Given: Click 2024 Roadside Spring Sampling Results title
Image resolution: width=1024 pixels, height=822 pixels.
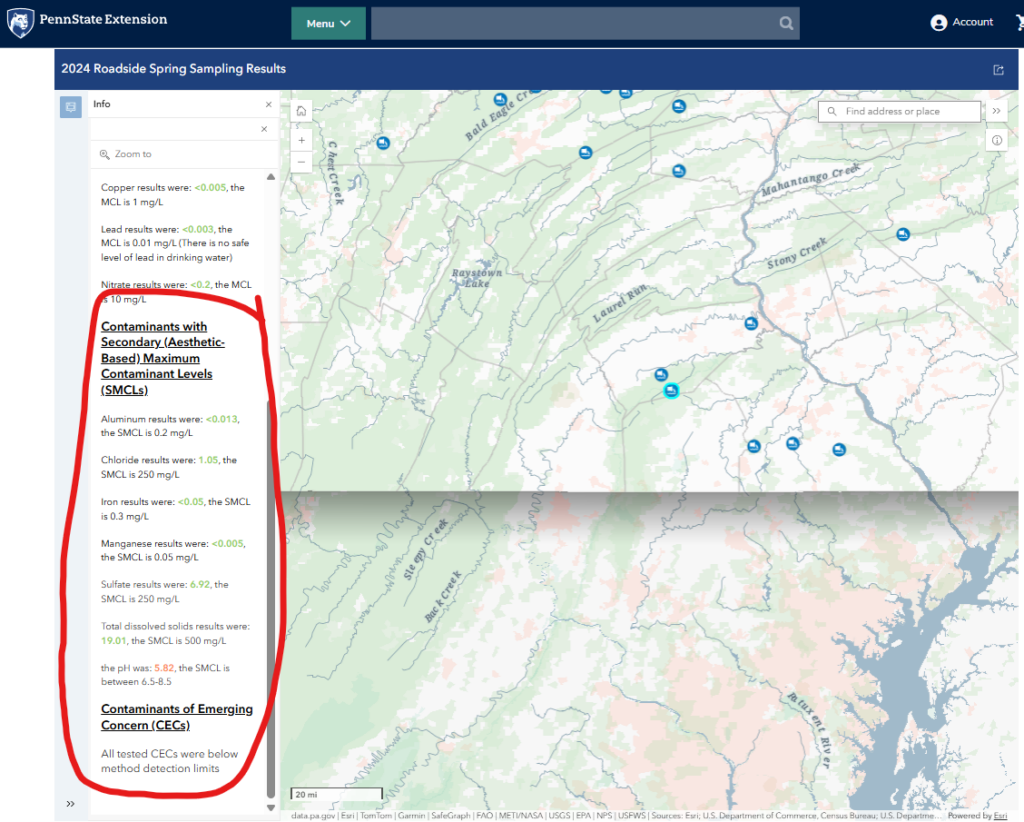Looking at the screenshot, I should (174, 69).
